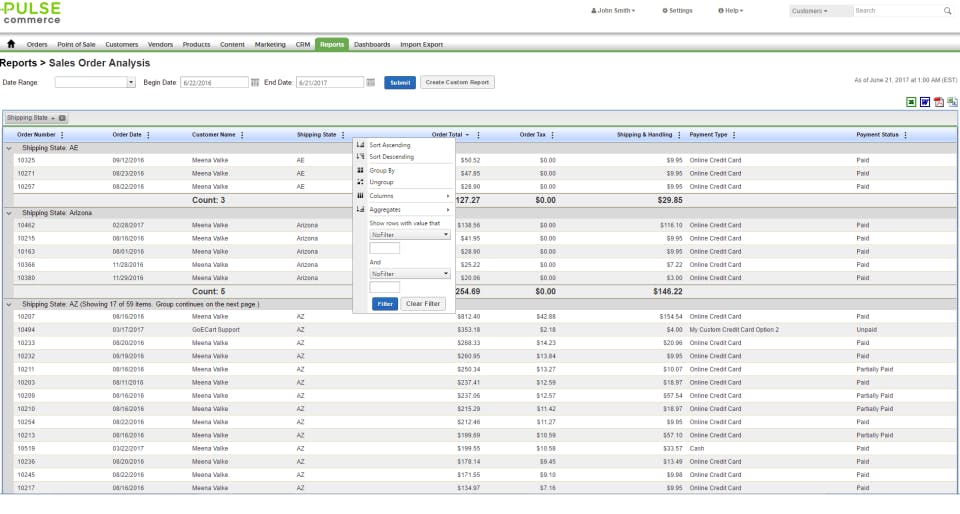The width and height of the screenshot is (960, 514).
Task: Export report to PDF icon
Action: (939, 102)
